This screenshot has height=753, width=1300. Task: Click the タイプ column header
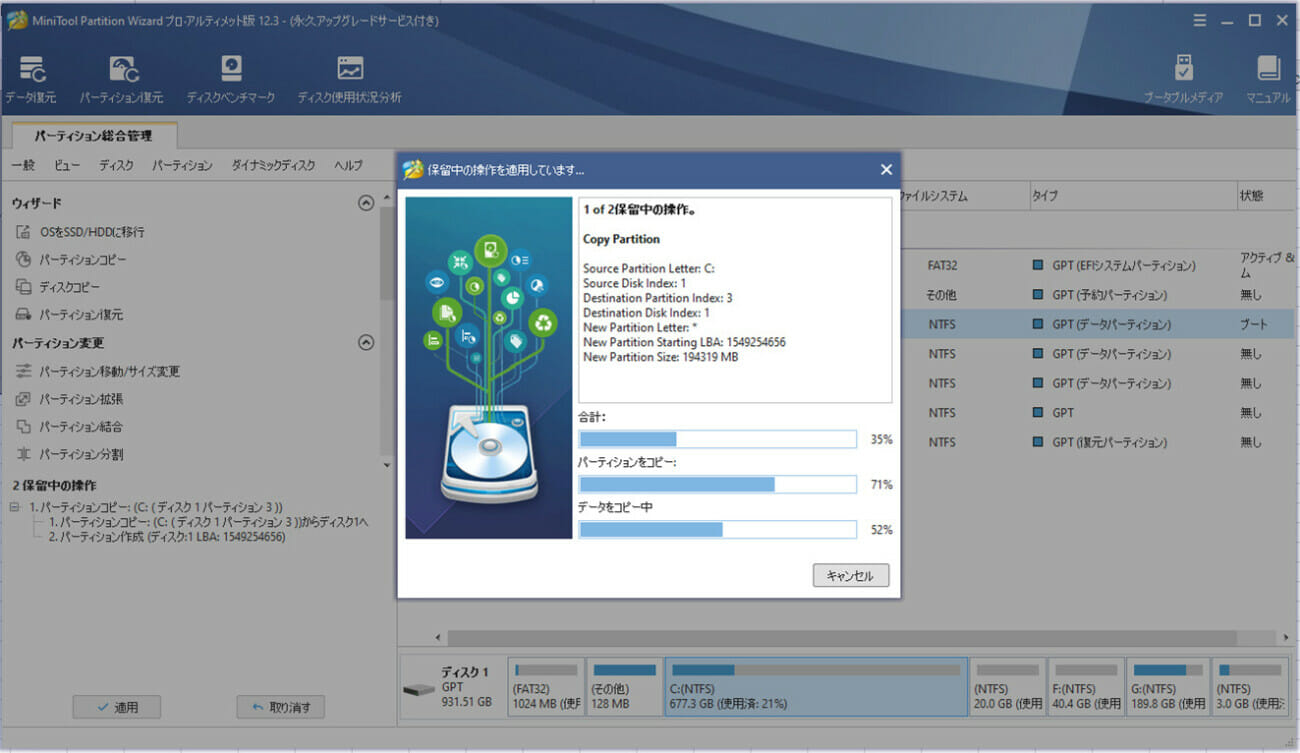1133,197
